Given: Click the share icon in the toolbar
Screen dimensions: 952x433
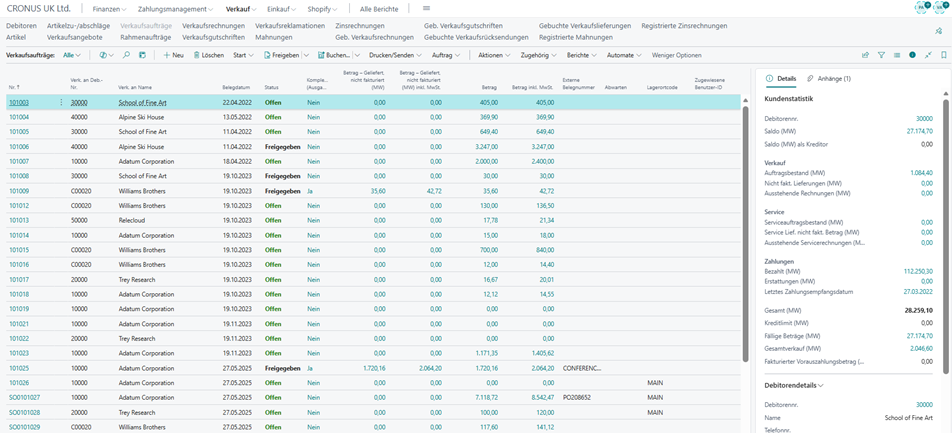Looking at the screenshot, I should (x=866, y=55).
